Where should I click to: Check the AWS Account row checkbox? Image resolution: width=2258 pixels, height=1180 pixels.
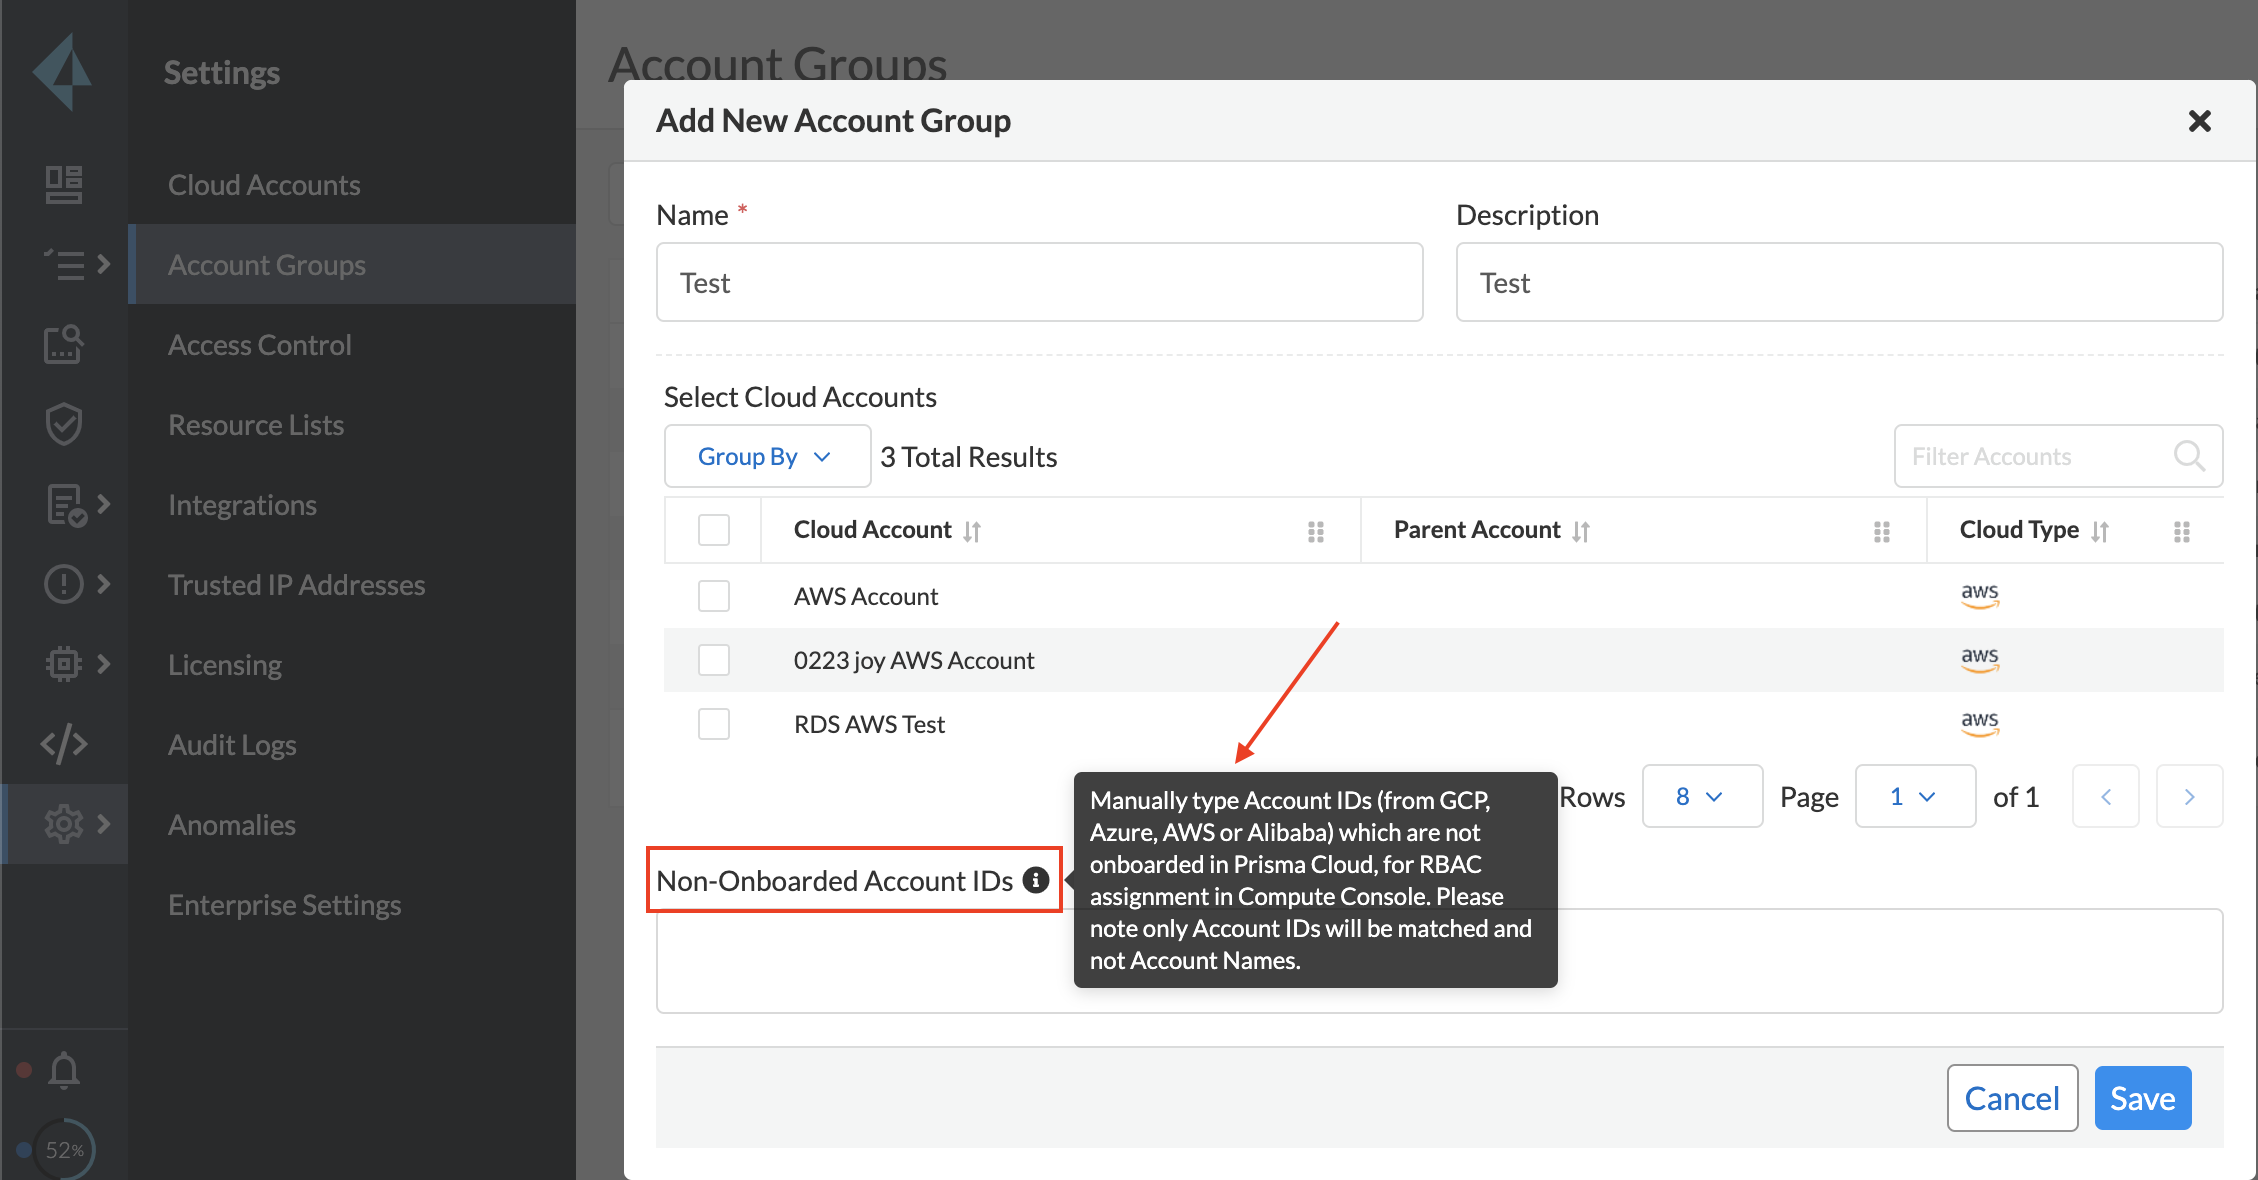click(714, 596)
